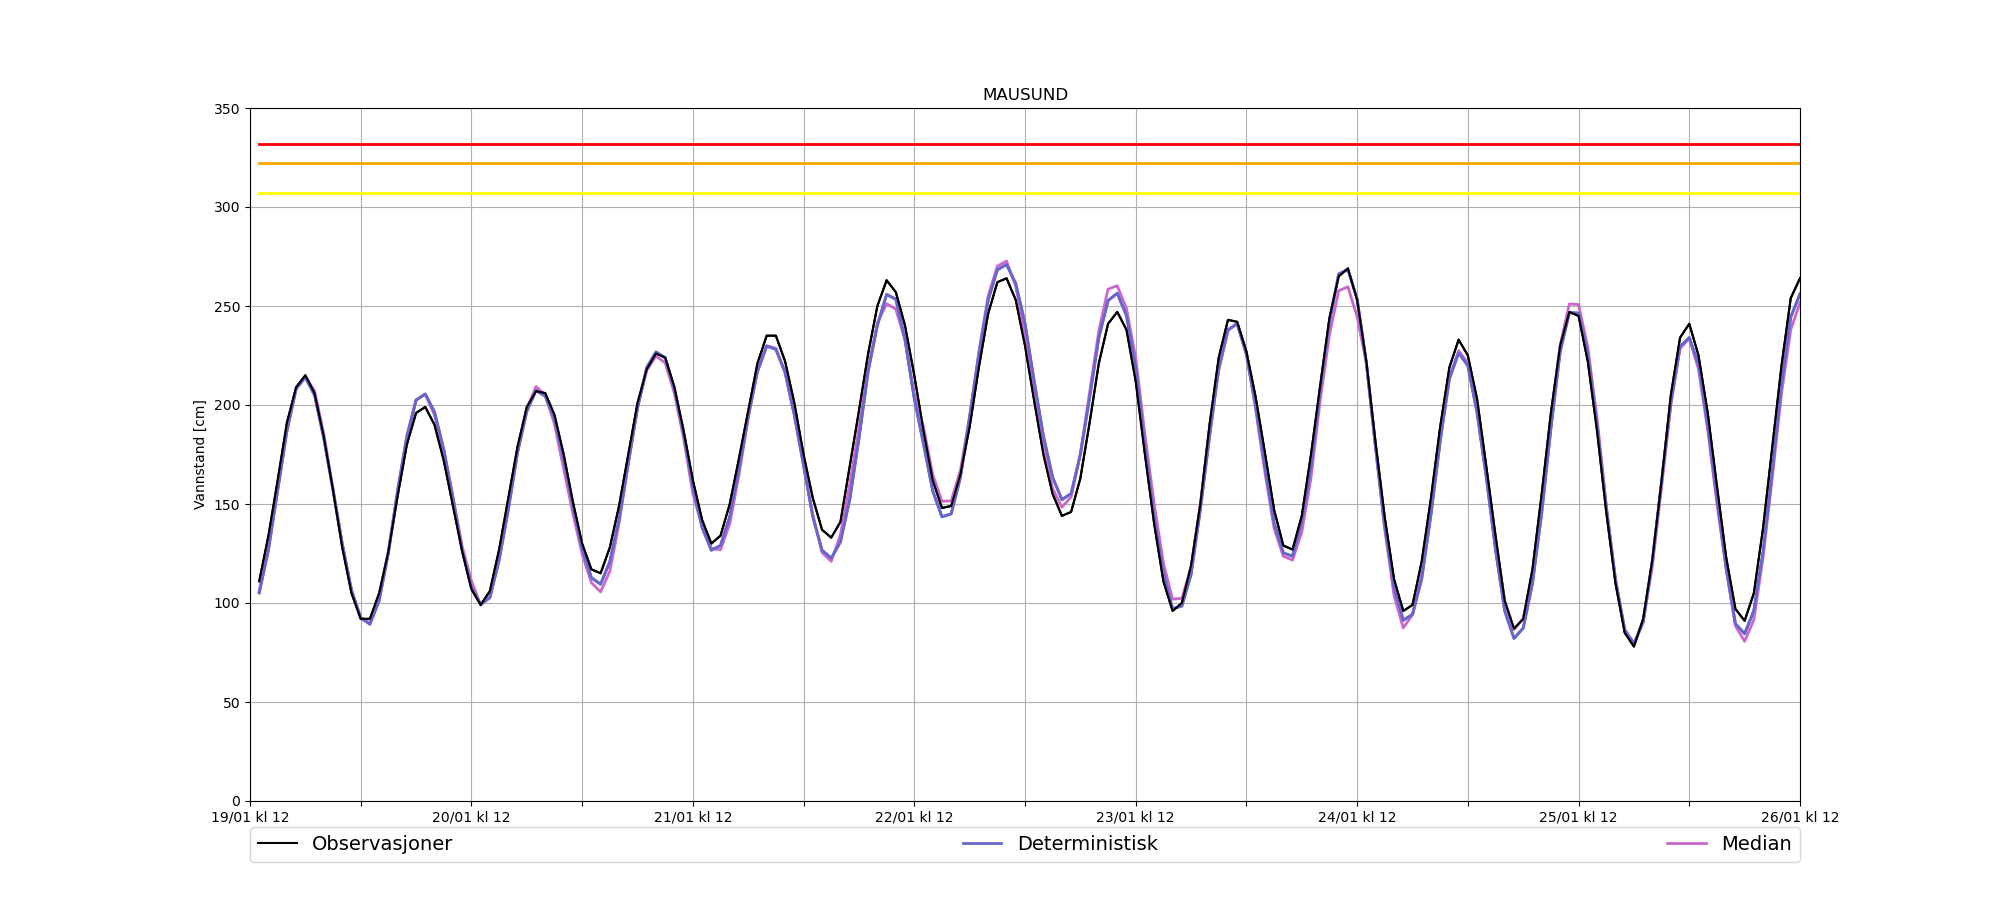Click the MAUSUND chart title
Image resolution: width=2000 pixels, height=900 pixels.
click(x=1025, y=95)
